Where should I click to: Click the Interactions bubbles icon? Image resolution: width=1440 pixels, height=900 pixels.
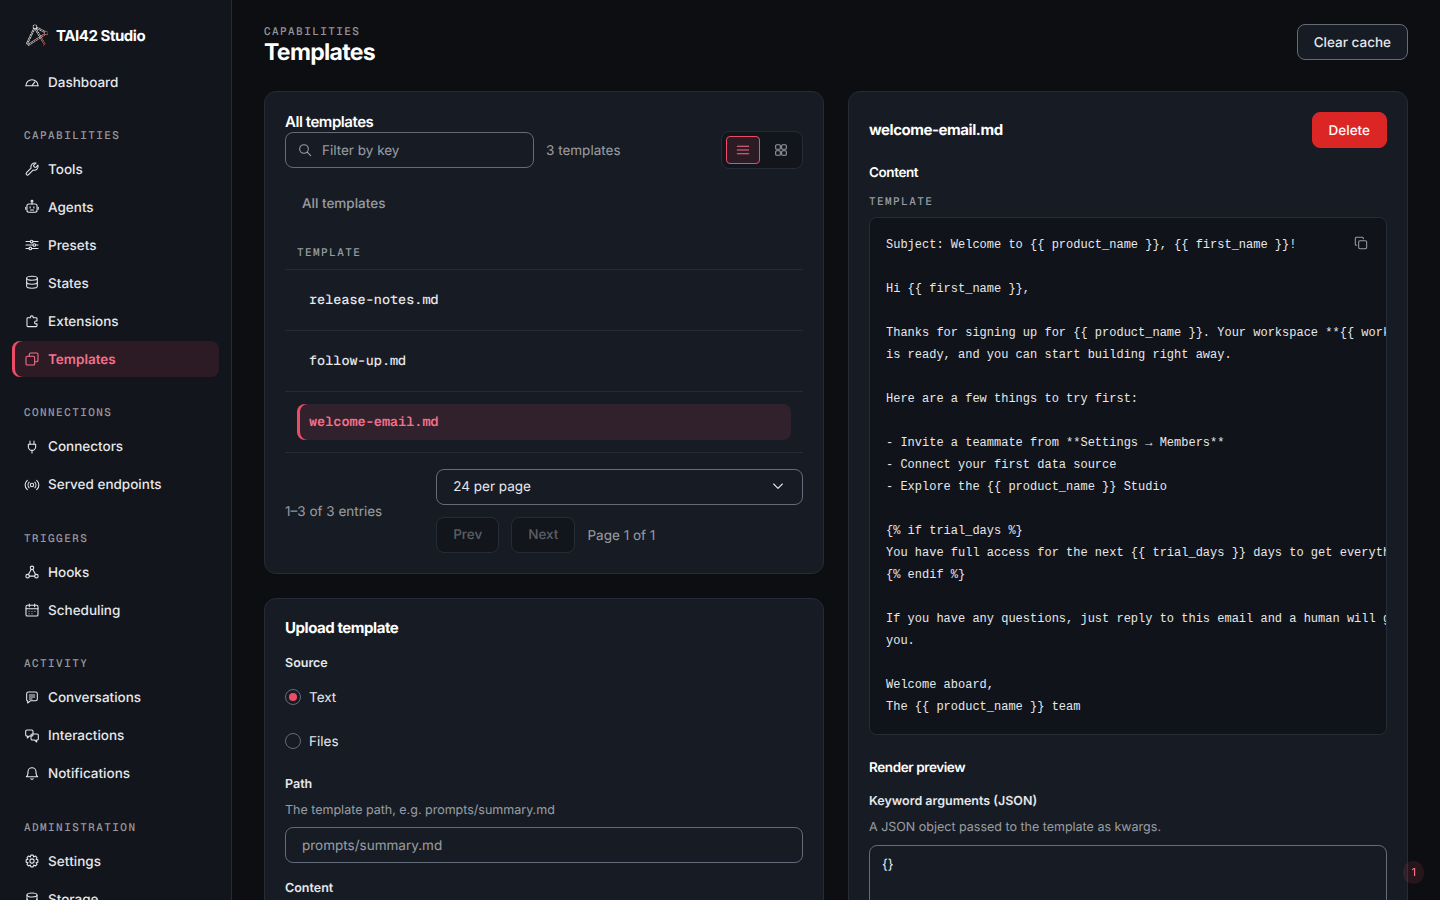(32, 735)
